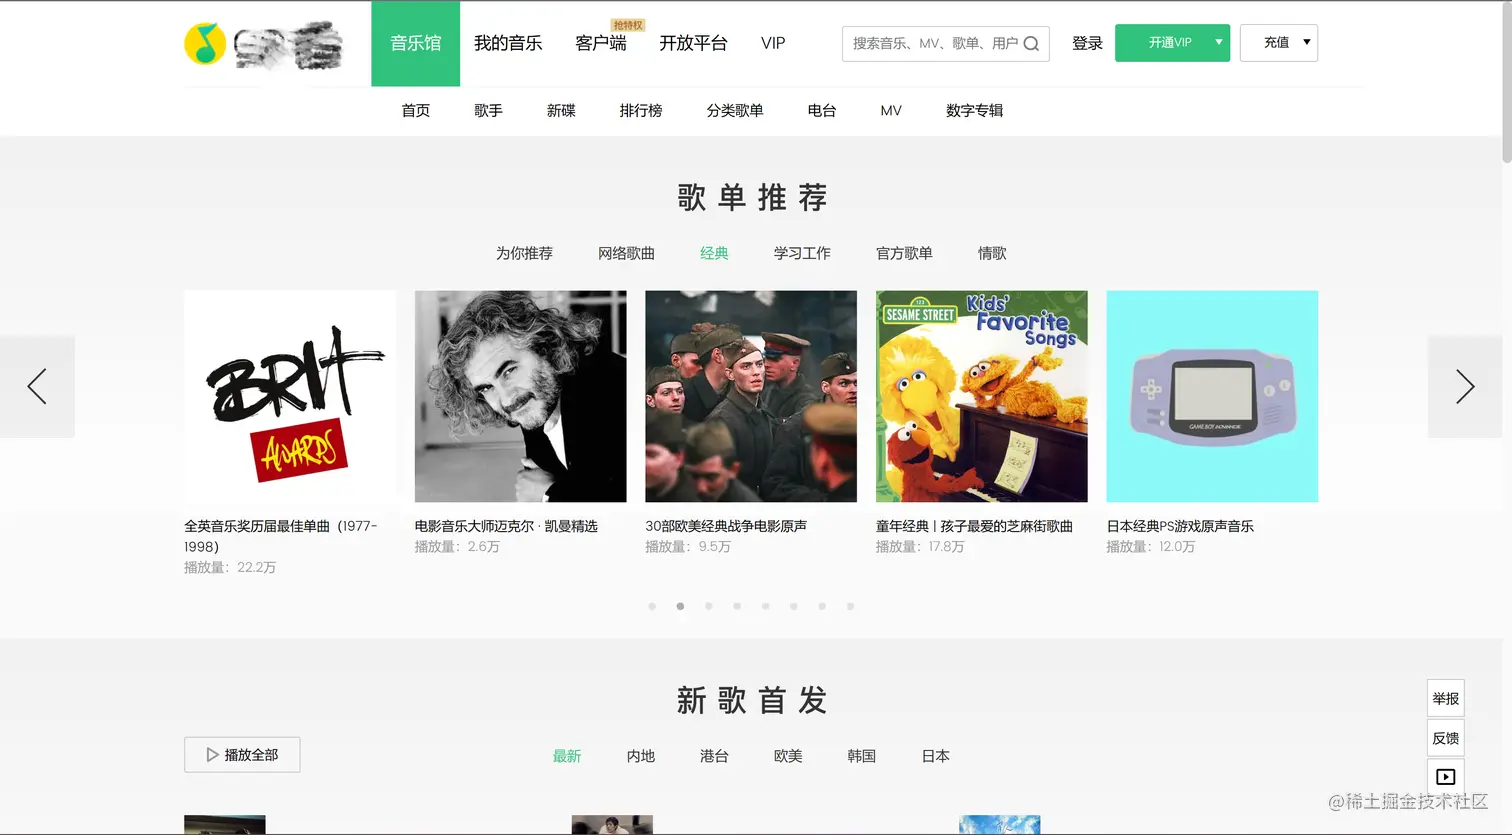
Task: Open 歌手 in sub-navigation
Action: 488,111
